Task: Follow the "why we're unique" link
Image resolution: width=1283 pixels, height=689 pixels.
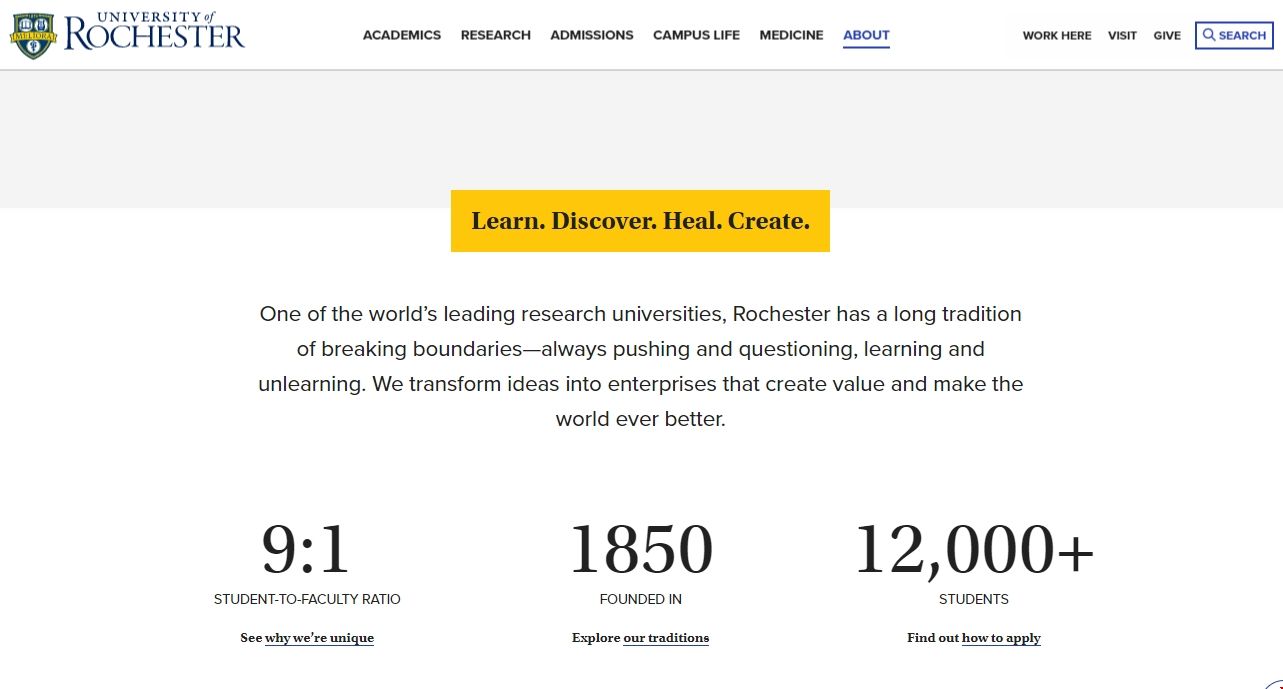Action: 319,638
